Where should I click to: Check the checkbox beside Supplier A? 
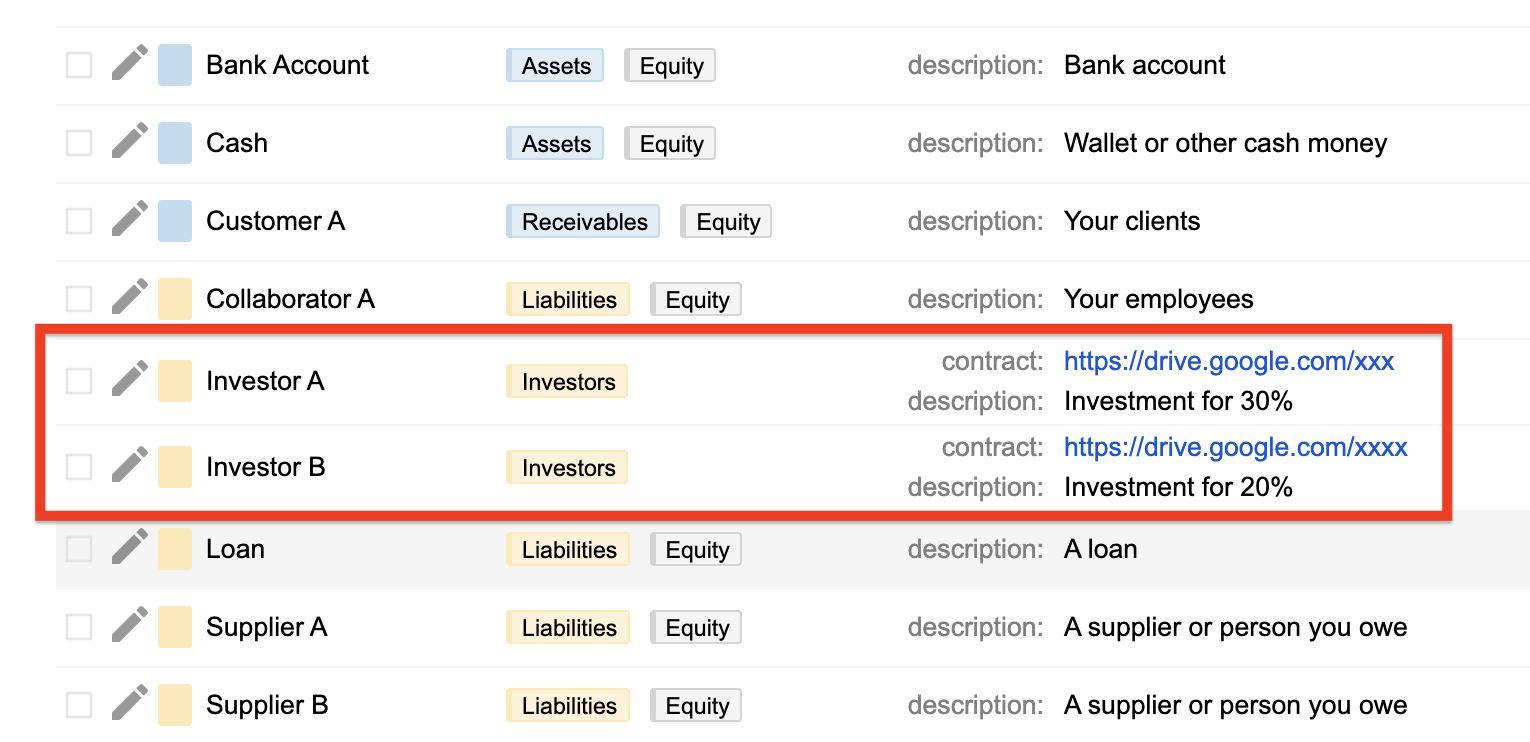(x=78, y=626)
